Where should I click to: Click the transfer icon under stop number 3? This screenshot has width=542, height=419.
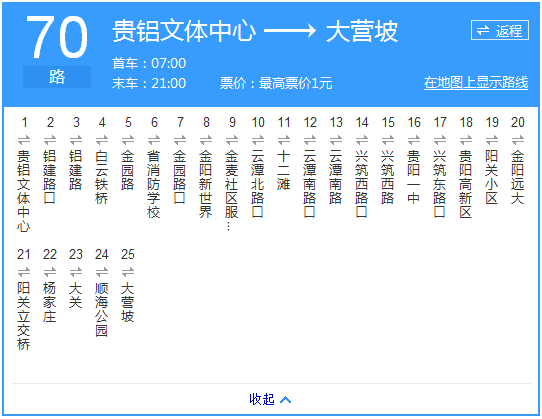click(x=76, y=140)
